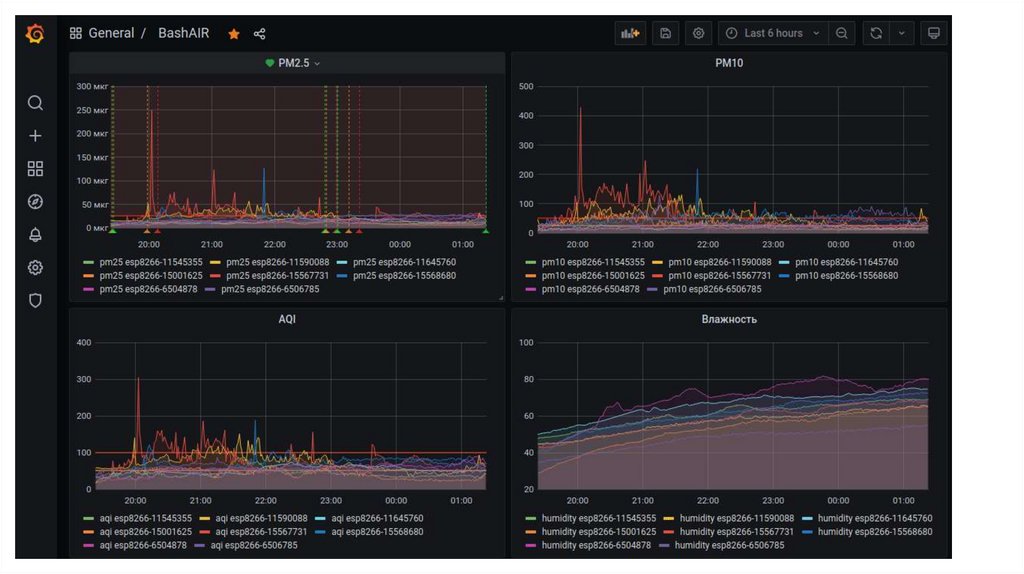Click the Grafana logo home icon
This screenshot has width=1024, height=574.
coord(35,34)
